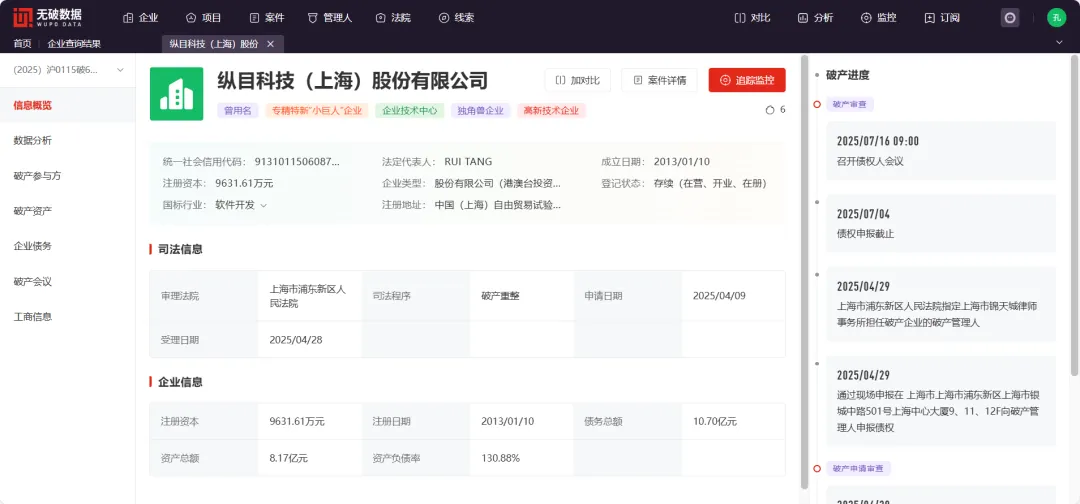Click the 破产重整 procedure cell

pyautogui.click(x=521, y=296)
